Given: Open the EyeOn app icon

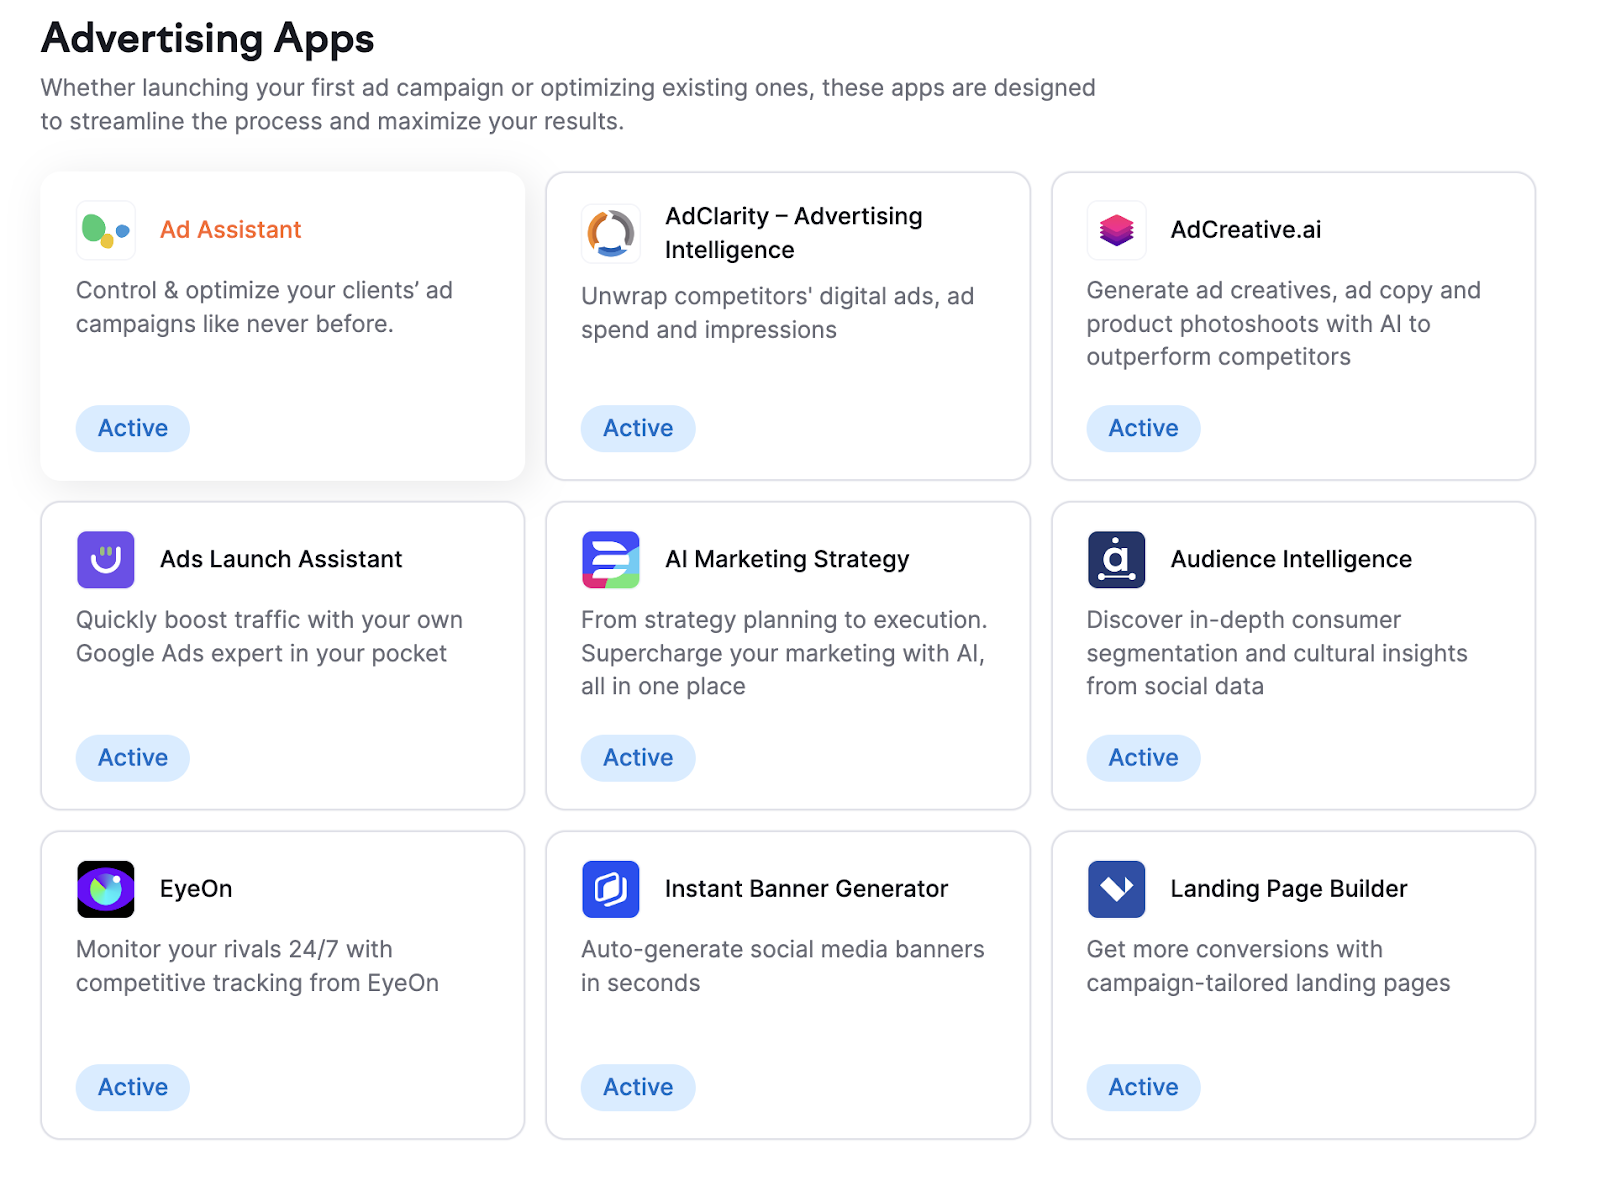Looking at the screenshot, I should (104, 888).
